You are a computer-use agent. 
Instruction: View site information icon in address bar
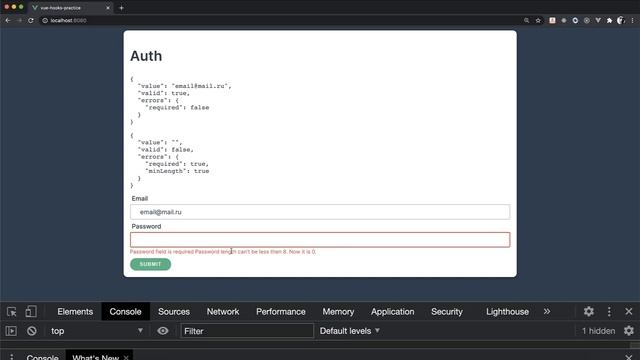(45, 20)
